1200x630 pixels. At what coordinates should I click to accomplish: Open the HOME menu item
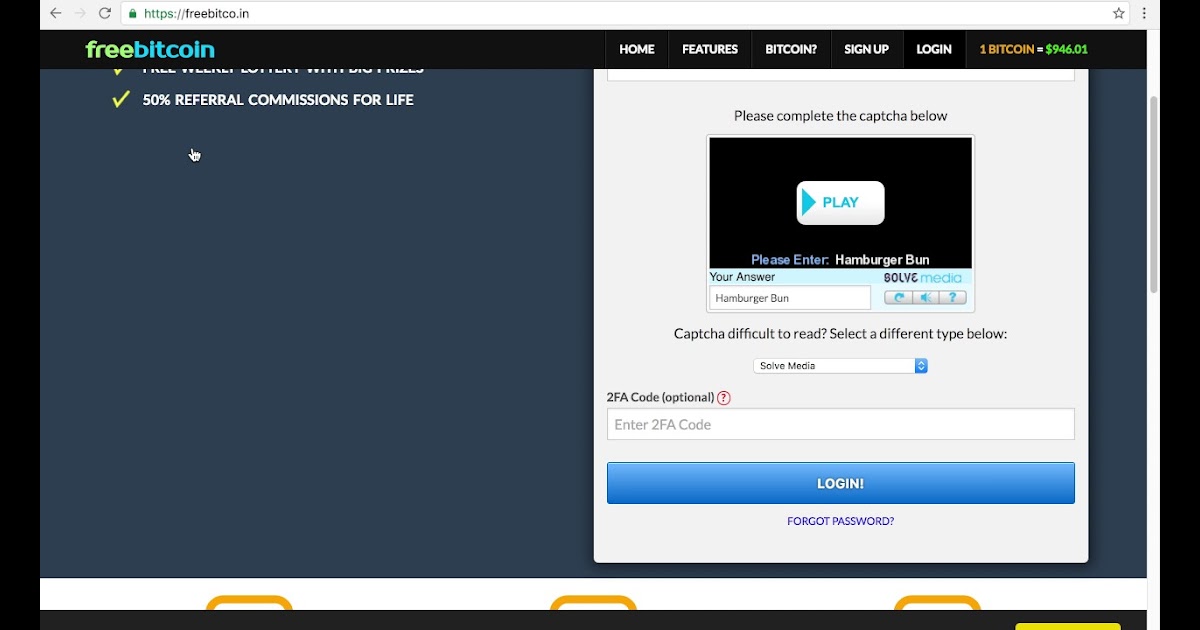coord(637,49)
